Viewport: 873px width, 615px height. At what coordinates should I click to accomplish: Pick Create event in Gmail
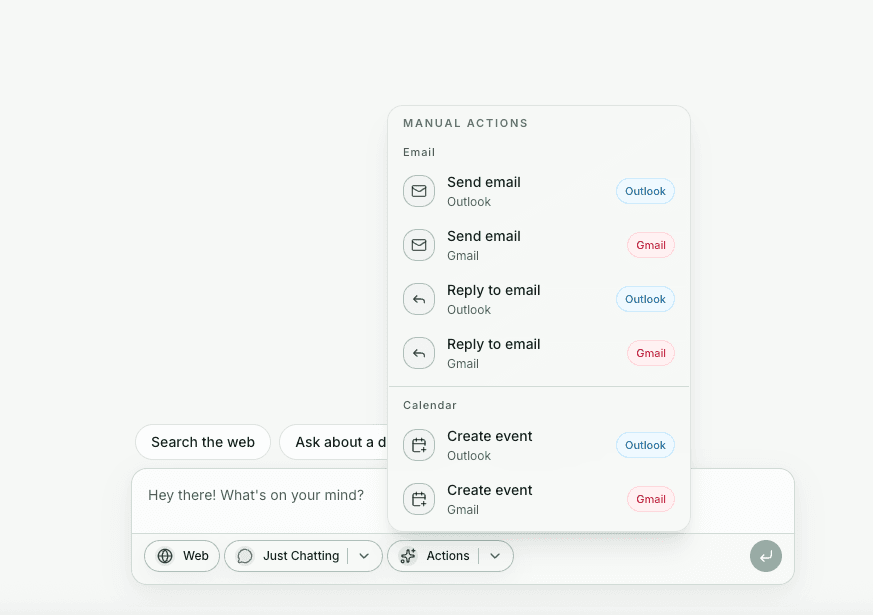tap(538, 499)
